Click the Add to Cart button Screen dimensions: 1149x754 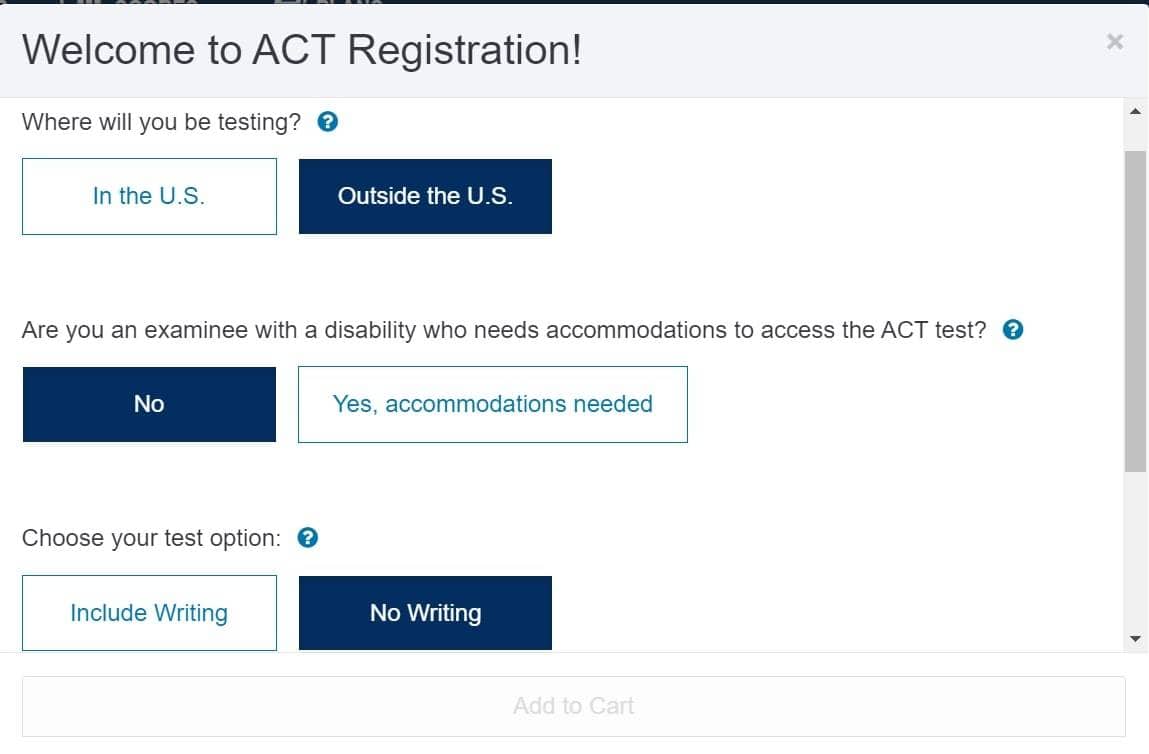click(x=574, y=706)
